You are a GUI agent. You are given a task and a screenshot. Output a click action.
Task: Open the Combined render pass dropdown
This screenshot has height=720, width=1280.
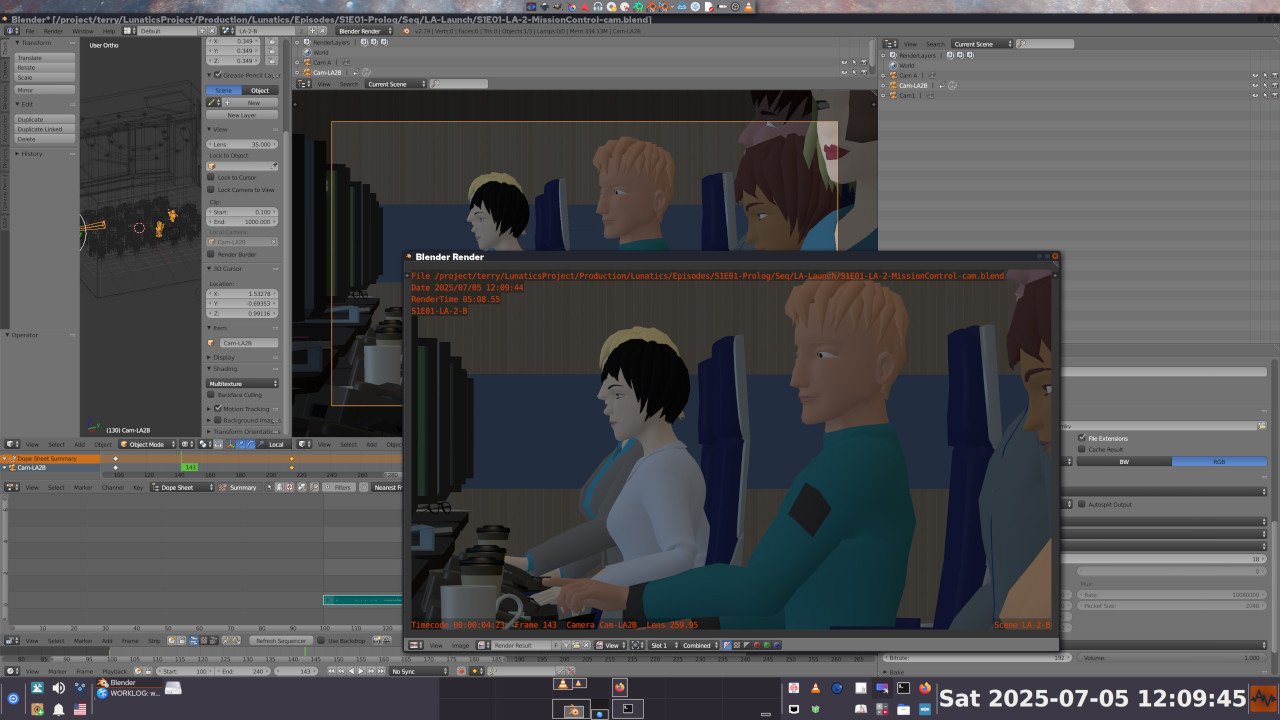699,645
